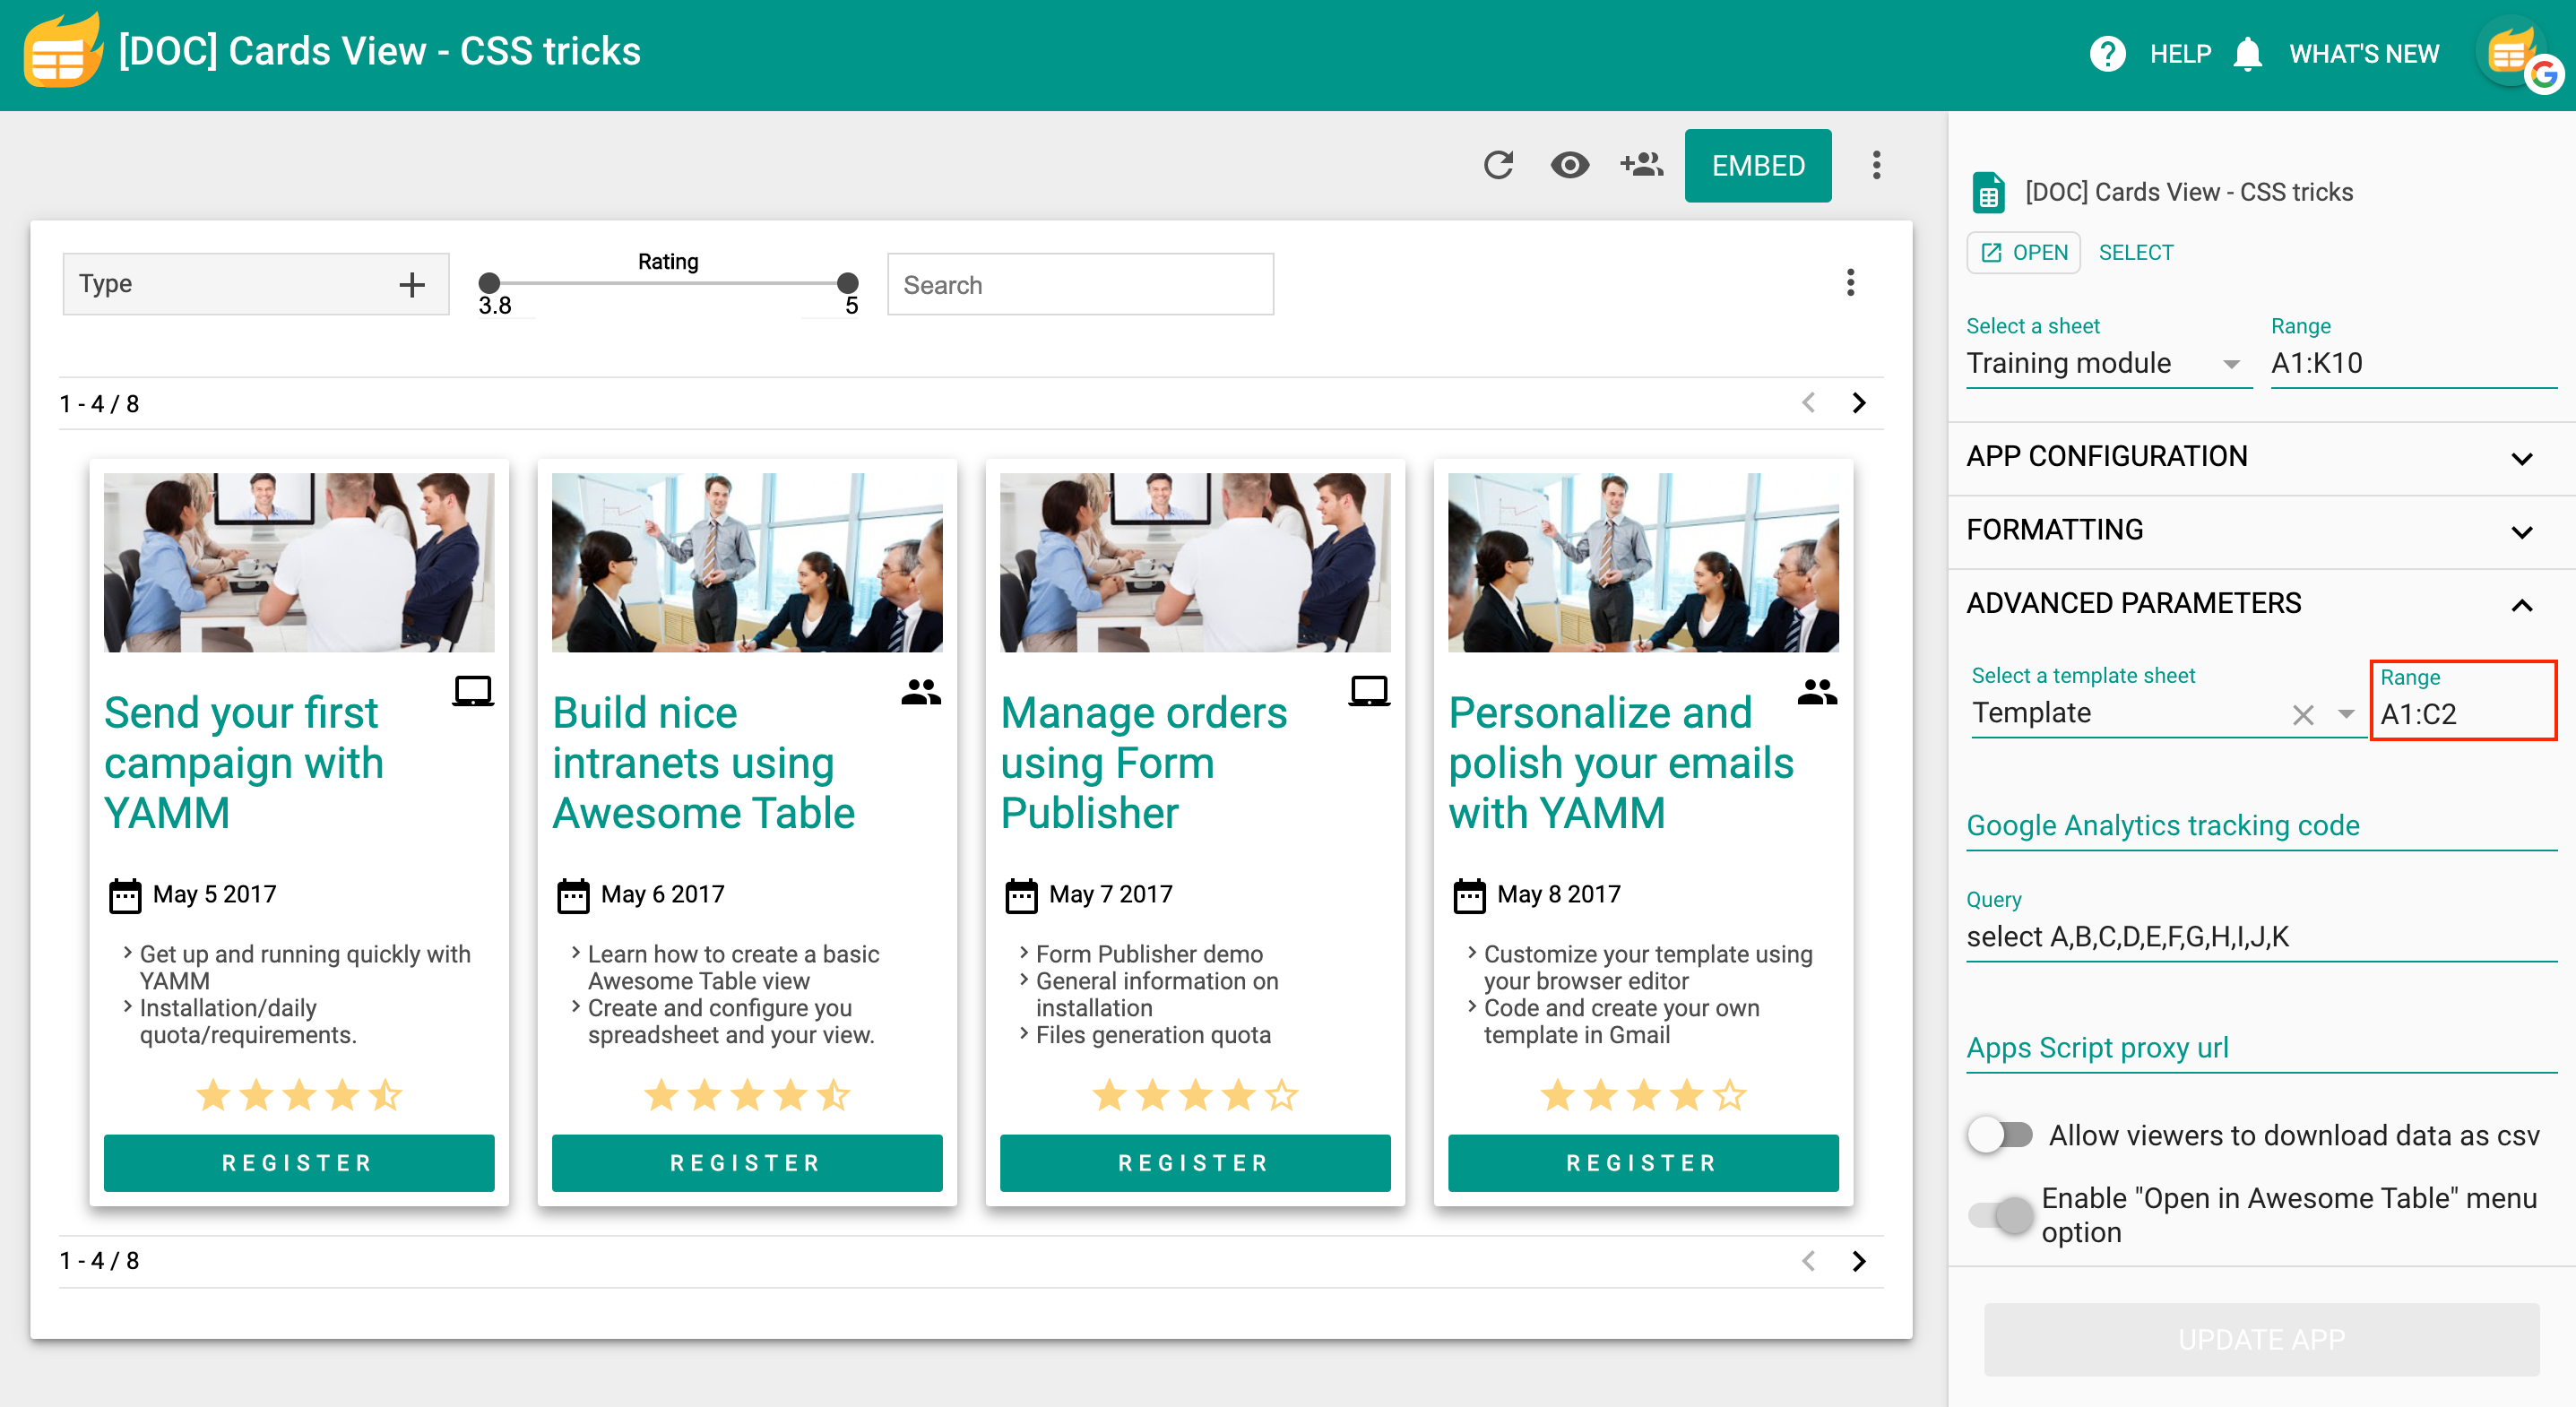Go to next page using bottom arrow
The width and height of the screenshot is (2576, 1407).
point(1858,1261)
